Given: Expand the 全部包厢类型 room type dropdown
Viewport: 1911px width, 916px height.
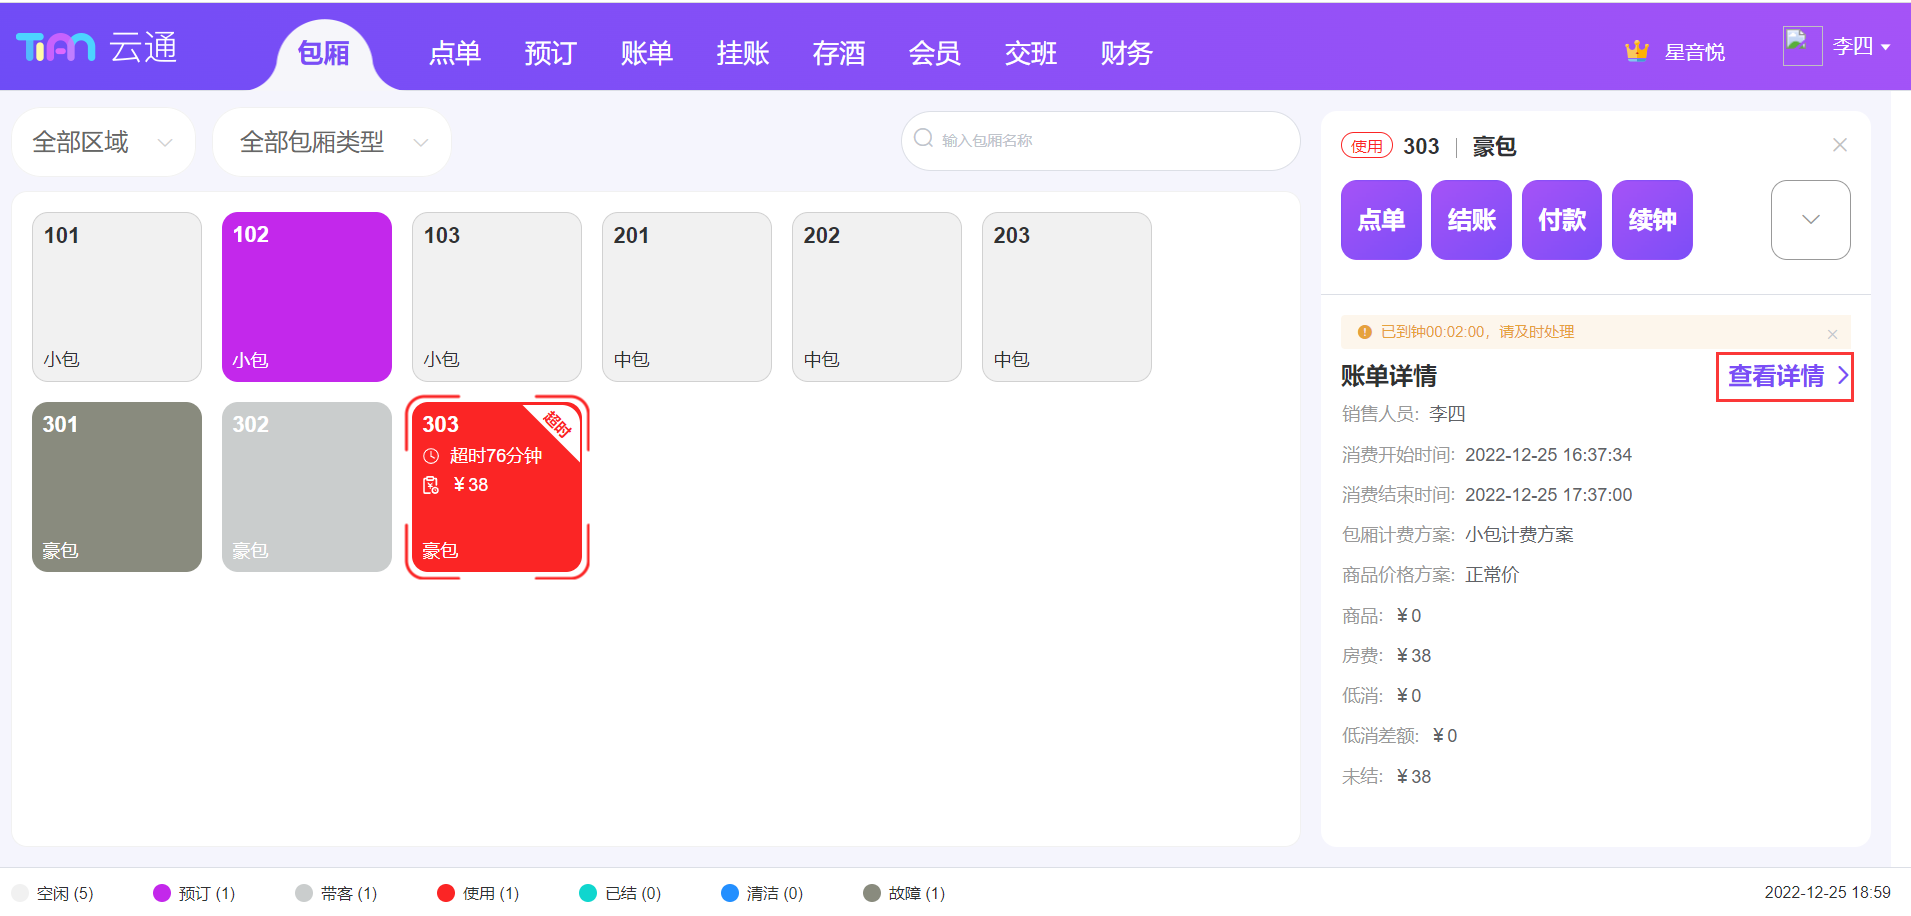Looking at the screenshot, I should coord(332,142).
